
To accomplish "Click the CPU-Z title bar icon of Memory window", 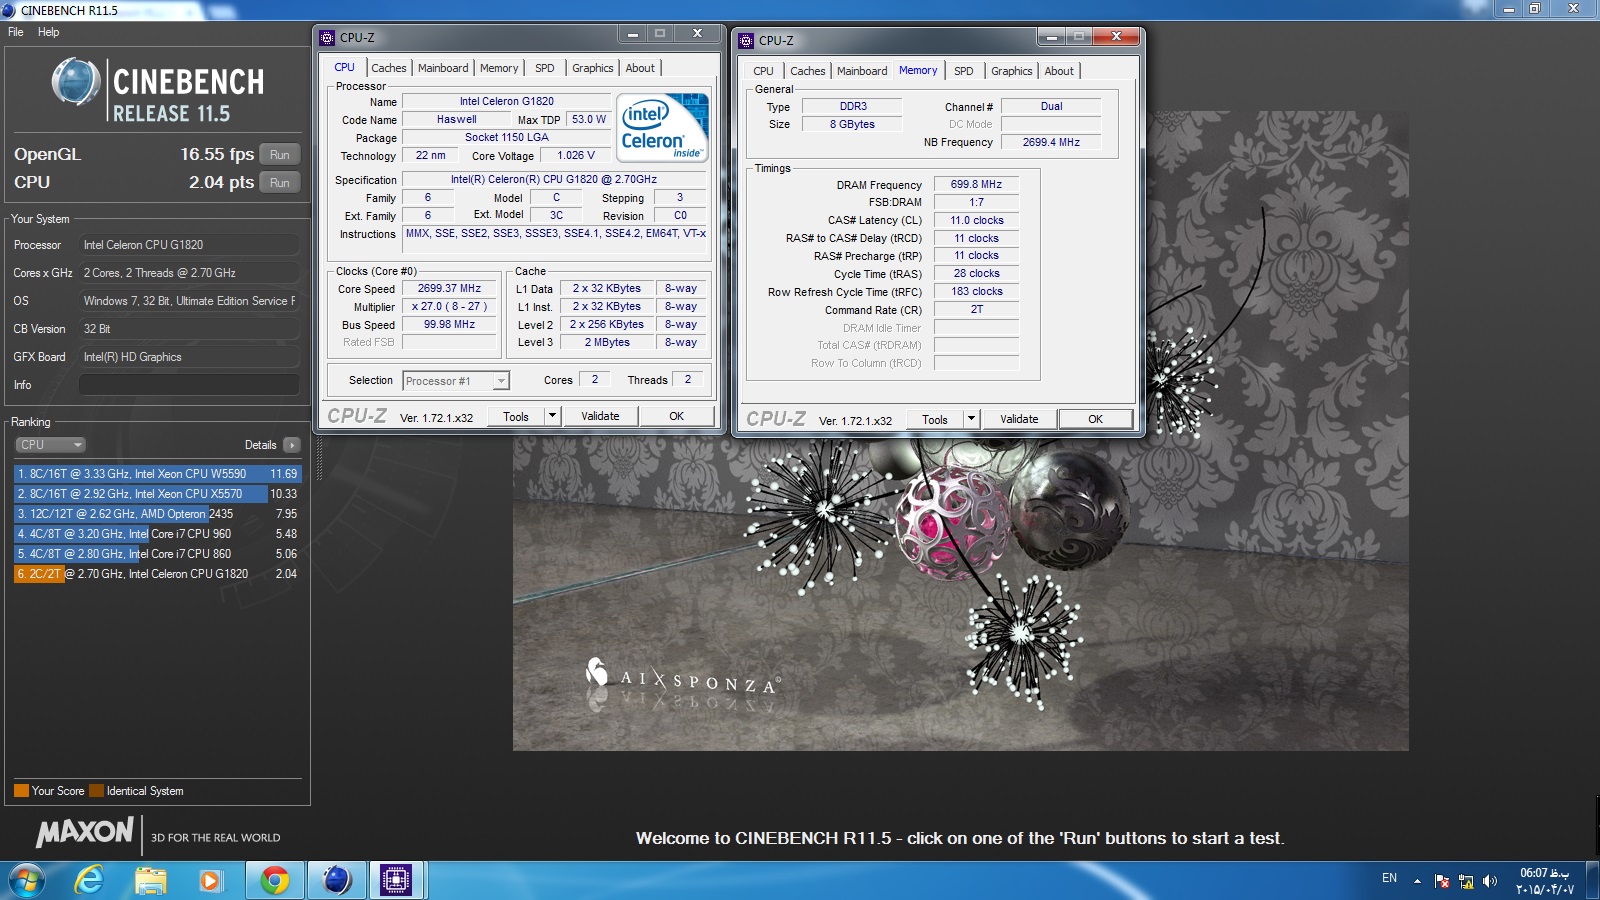I will (x=746, y=41).
